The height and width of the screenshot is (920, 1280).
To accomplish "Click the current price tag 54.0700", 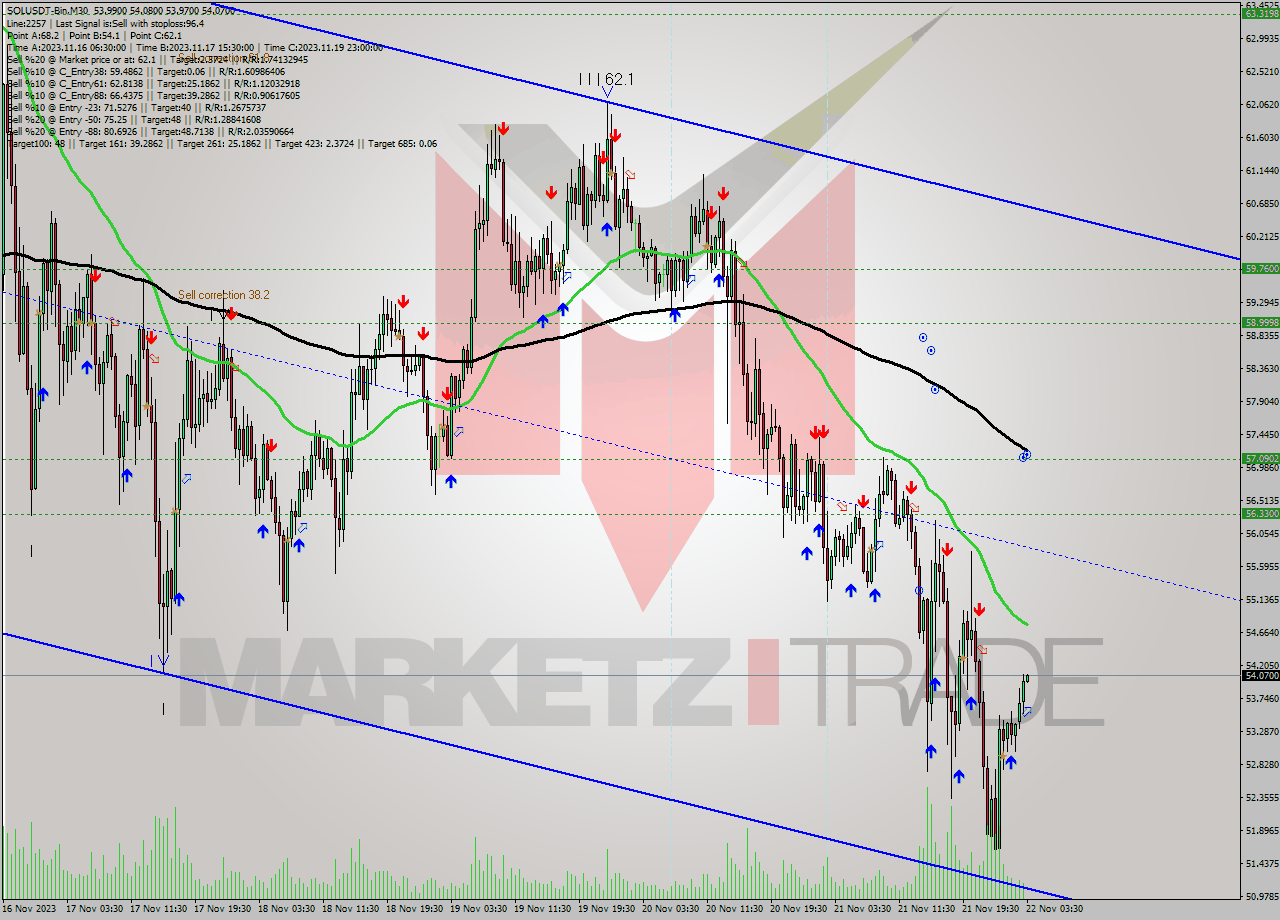I will click(x=1260, y=675).
